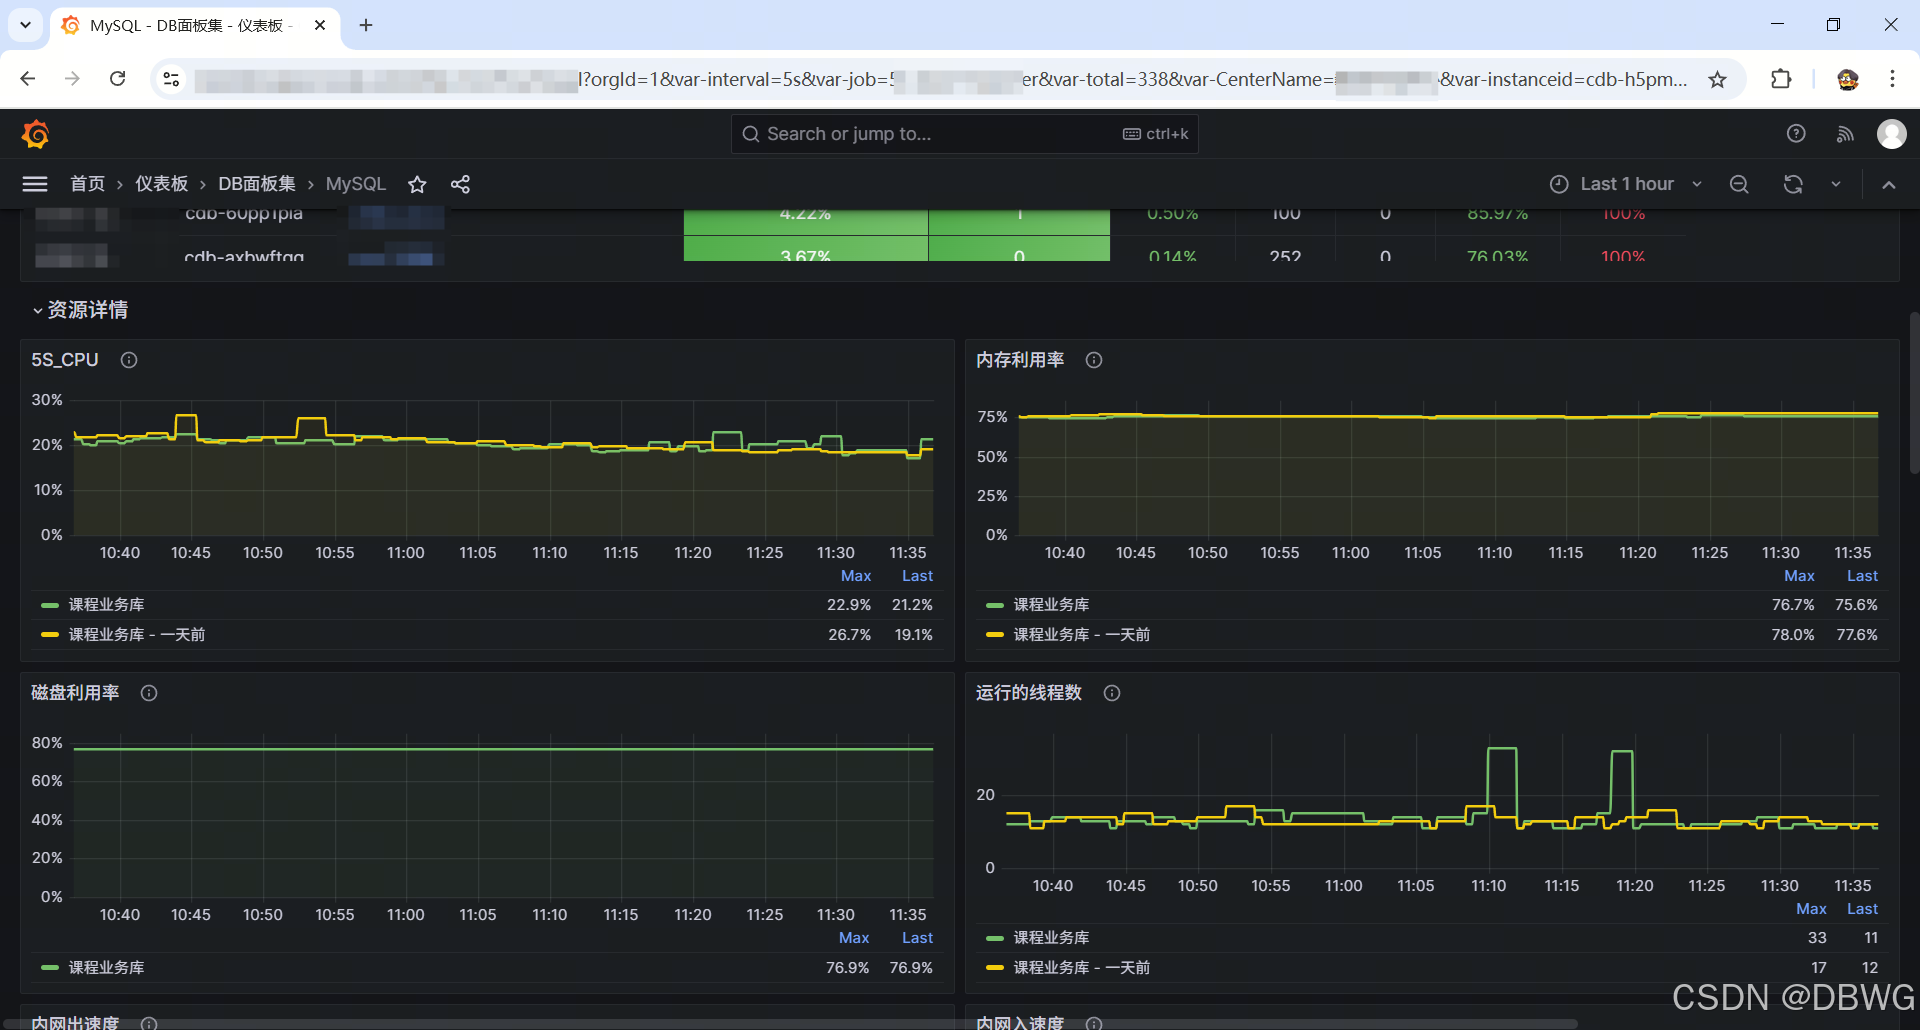
Task: Open the auto-refresh interval dropdown
Action: click(1836, 184)
